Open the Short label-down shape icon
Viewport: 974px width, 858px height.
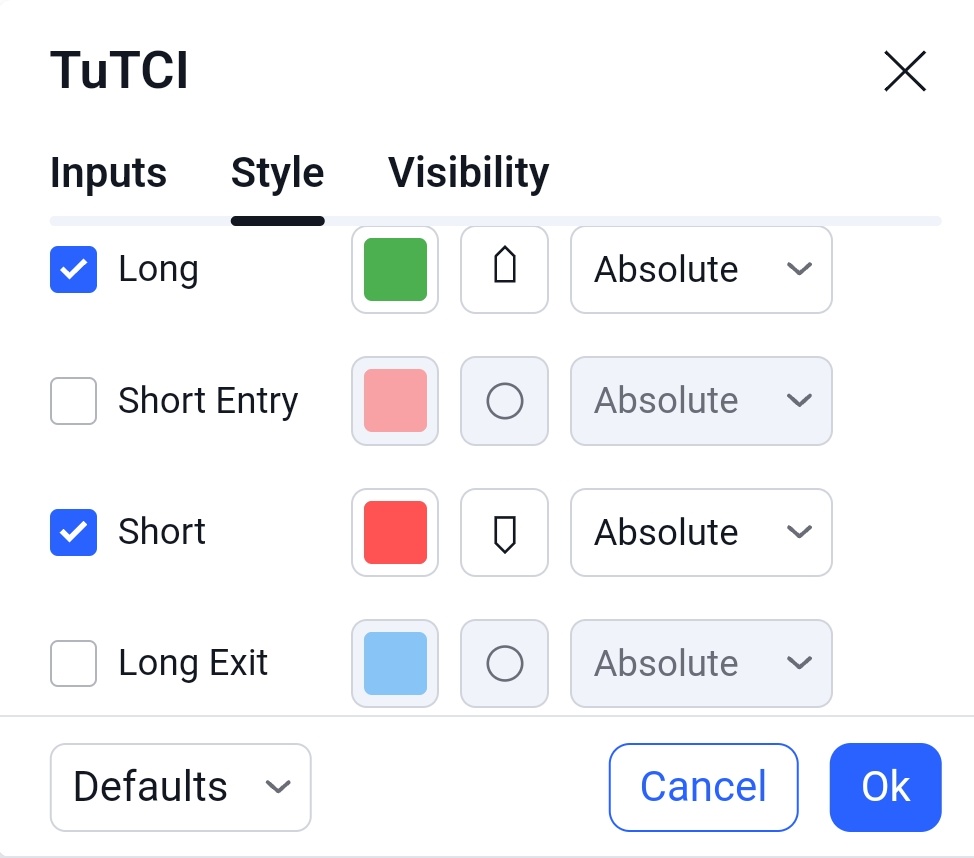tap(504, 532)
